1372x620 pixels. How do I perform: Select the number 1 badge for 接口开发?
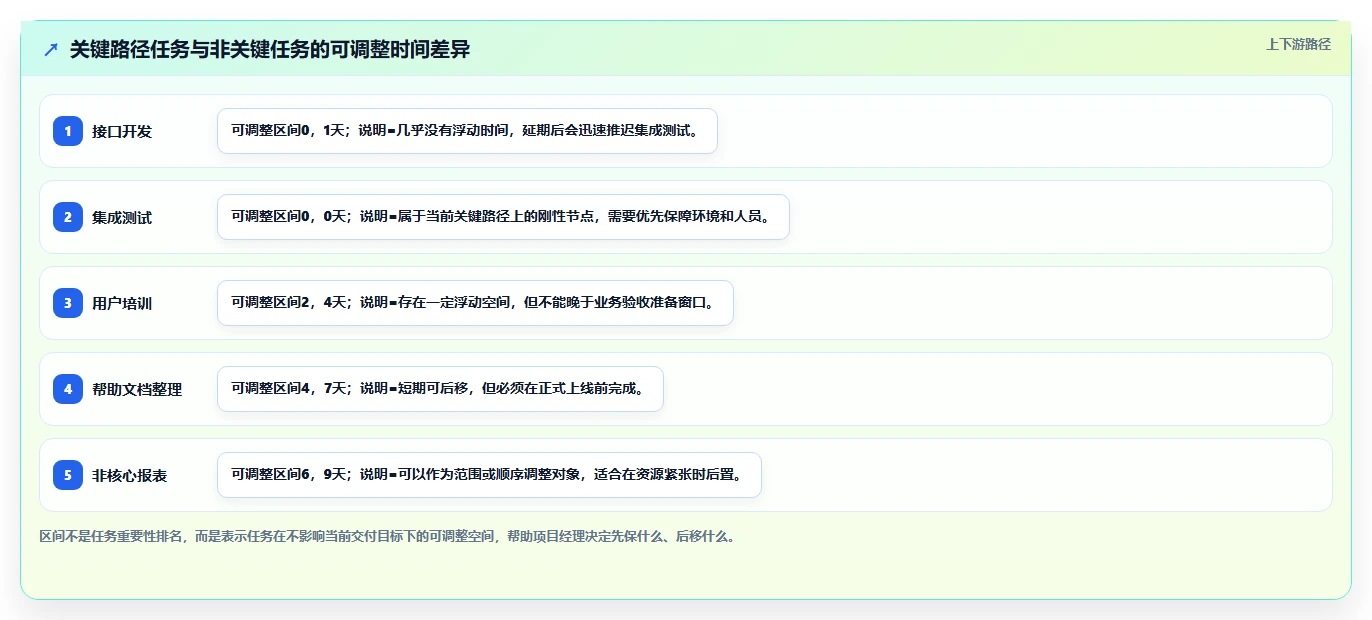[68, 131]
